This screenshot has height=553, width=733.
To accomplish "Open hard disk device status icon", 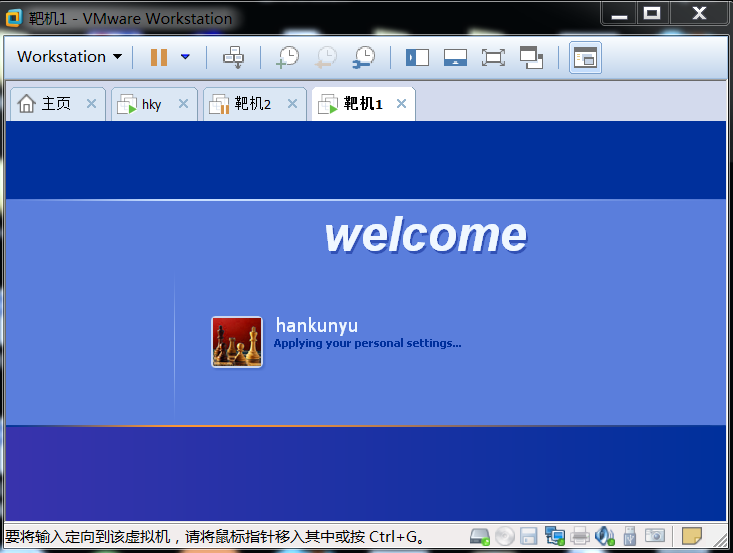I will tap(479, 536).
